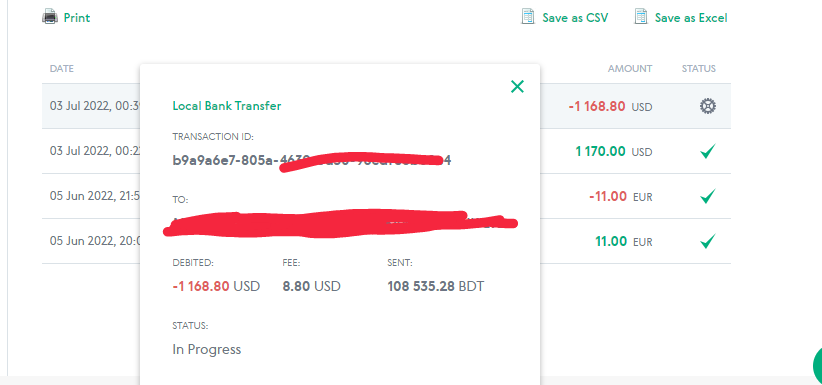This screenshot has width=822, height=385.
Task: Open the Print link
Action: [77, 18]
